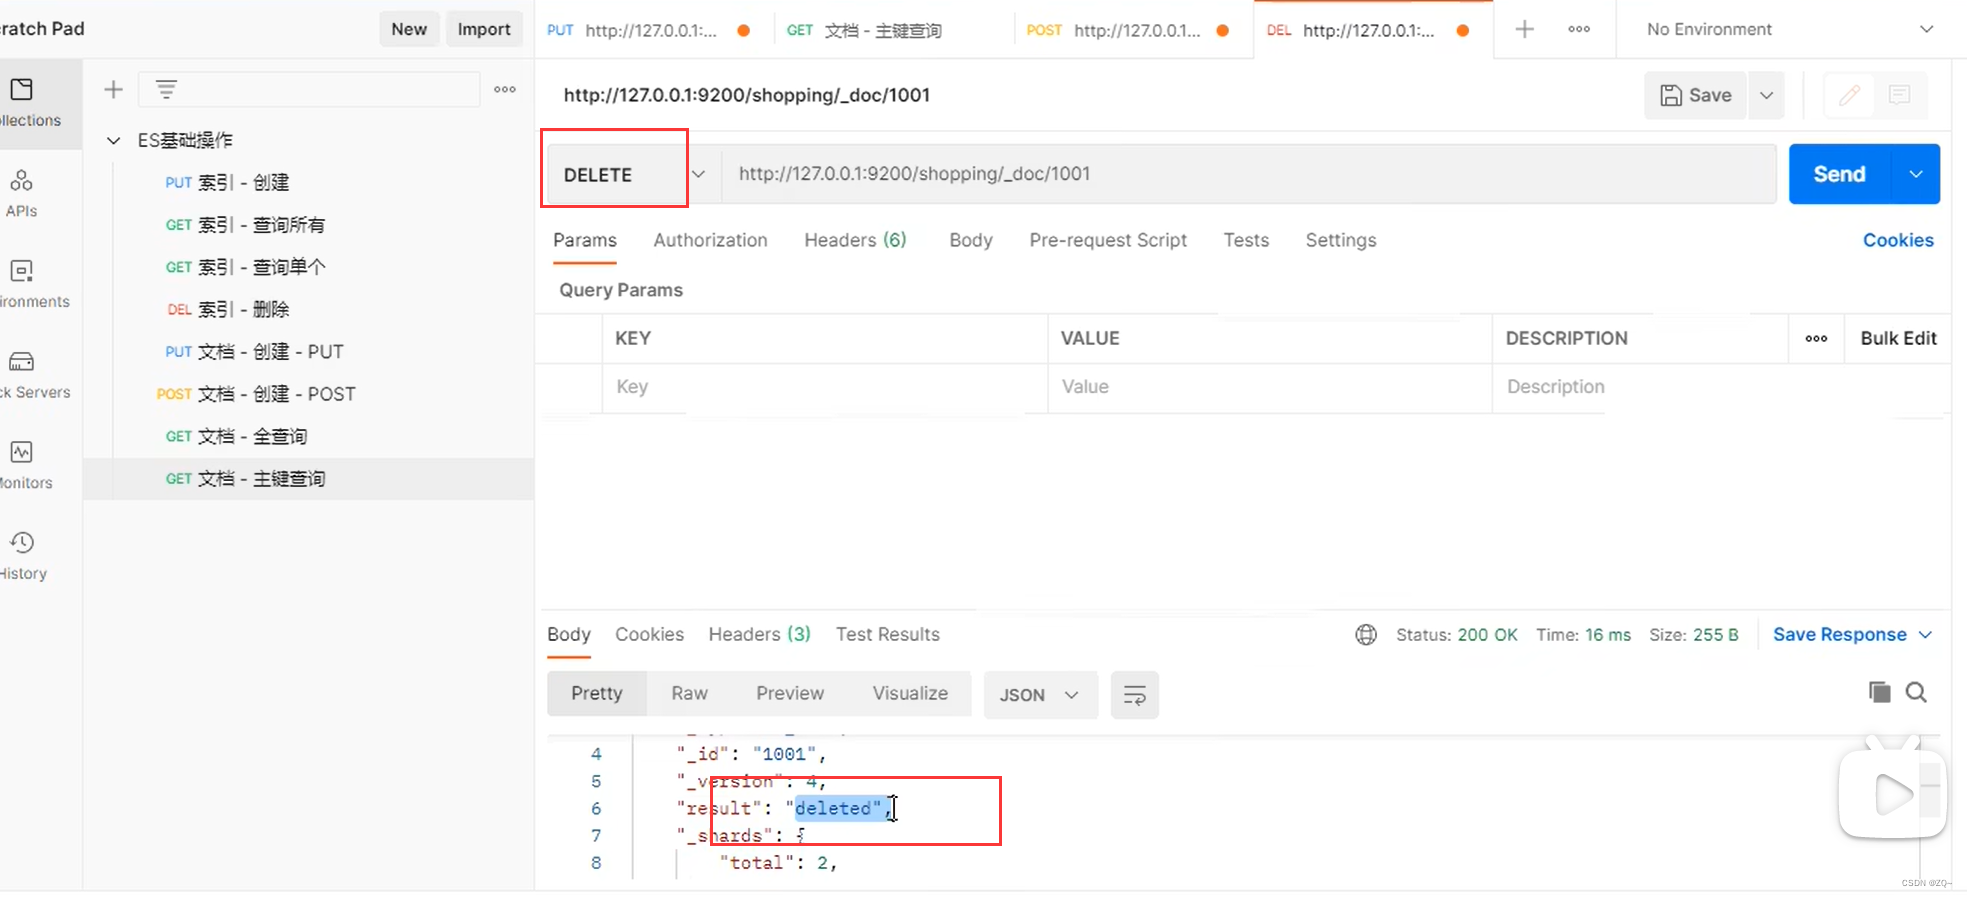The image size is (1967, 897).
Task: Select the response Cookies tab
Action: point(649,635)
